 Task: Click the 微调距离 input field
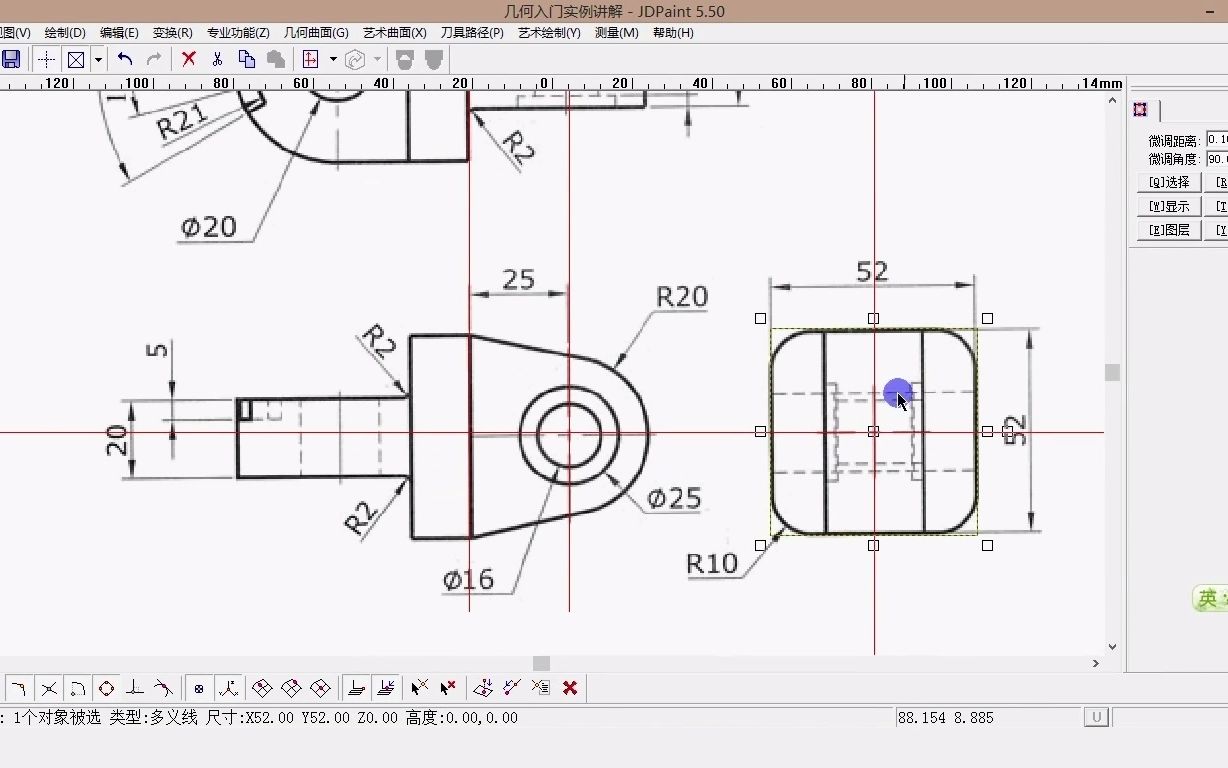coord(1217,140)
